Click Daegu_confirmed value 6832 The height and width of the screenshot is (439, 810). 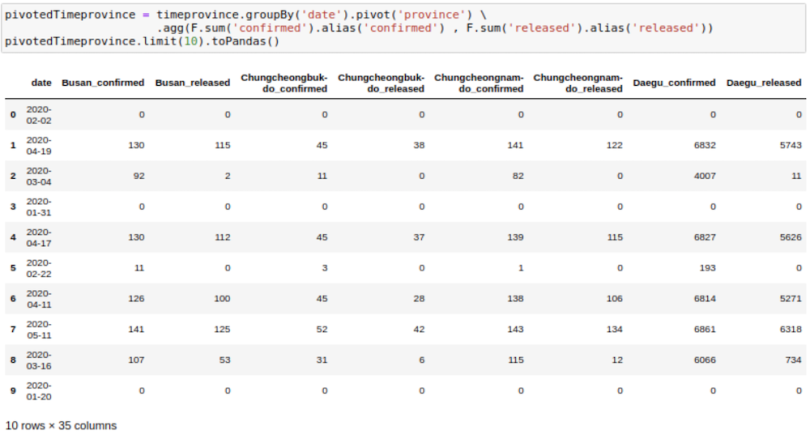click(x=705, y=145)
